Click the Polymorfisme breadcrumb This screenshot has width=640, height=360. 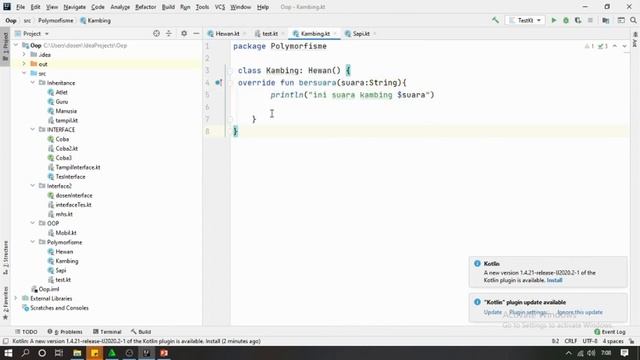[56, 20]
